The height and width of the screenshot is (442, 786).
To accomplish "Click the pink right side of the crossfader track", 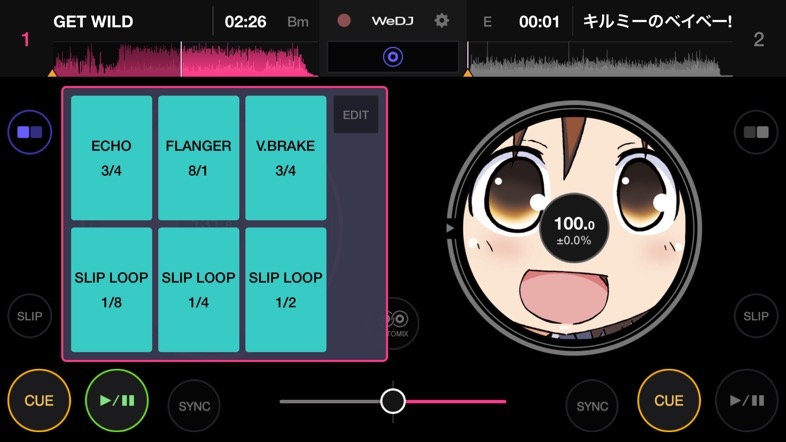I will (456, 401).
